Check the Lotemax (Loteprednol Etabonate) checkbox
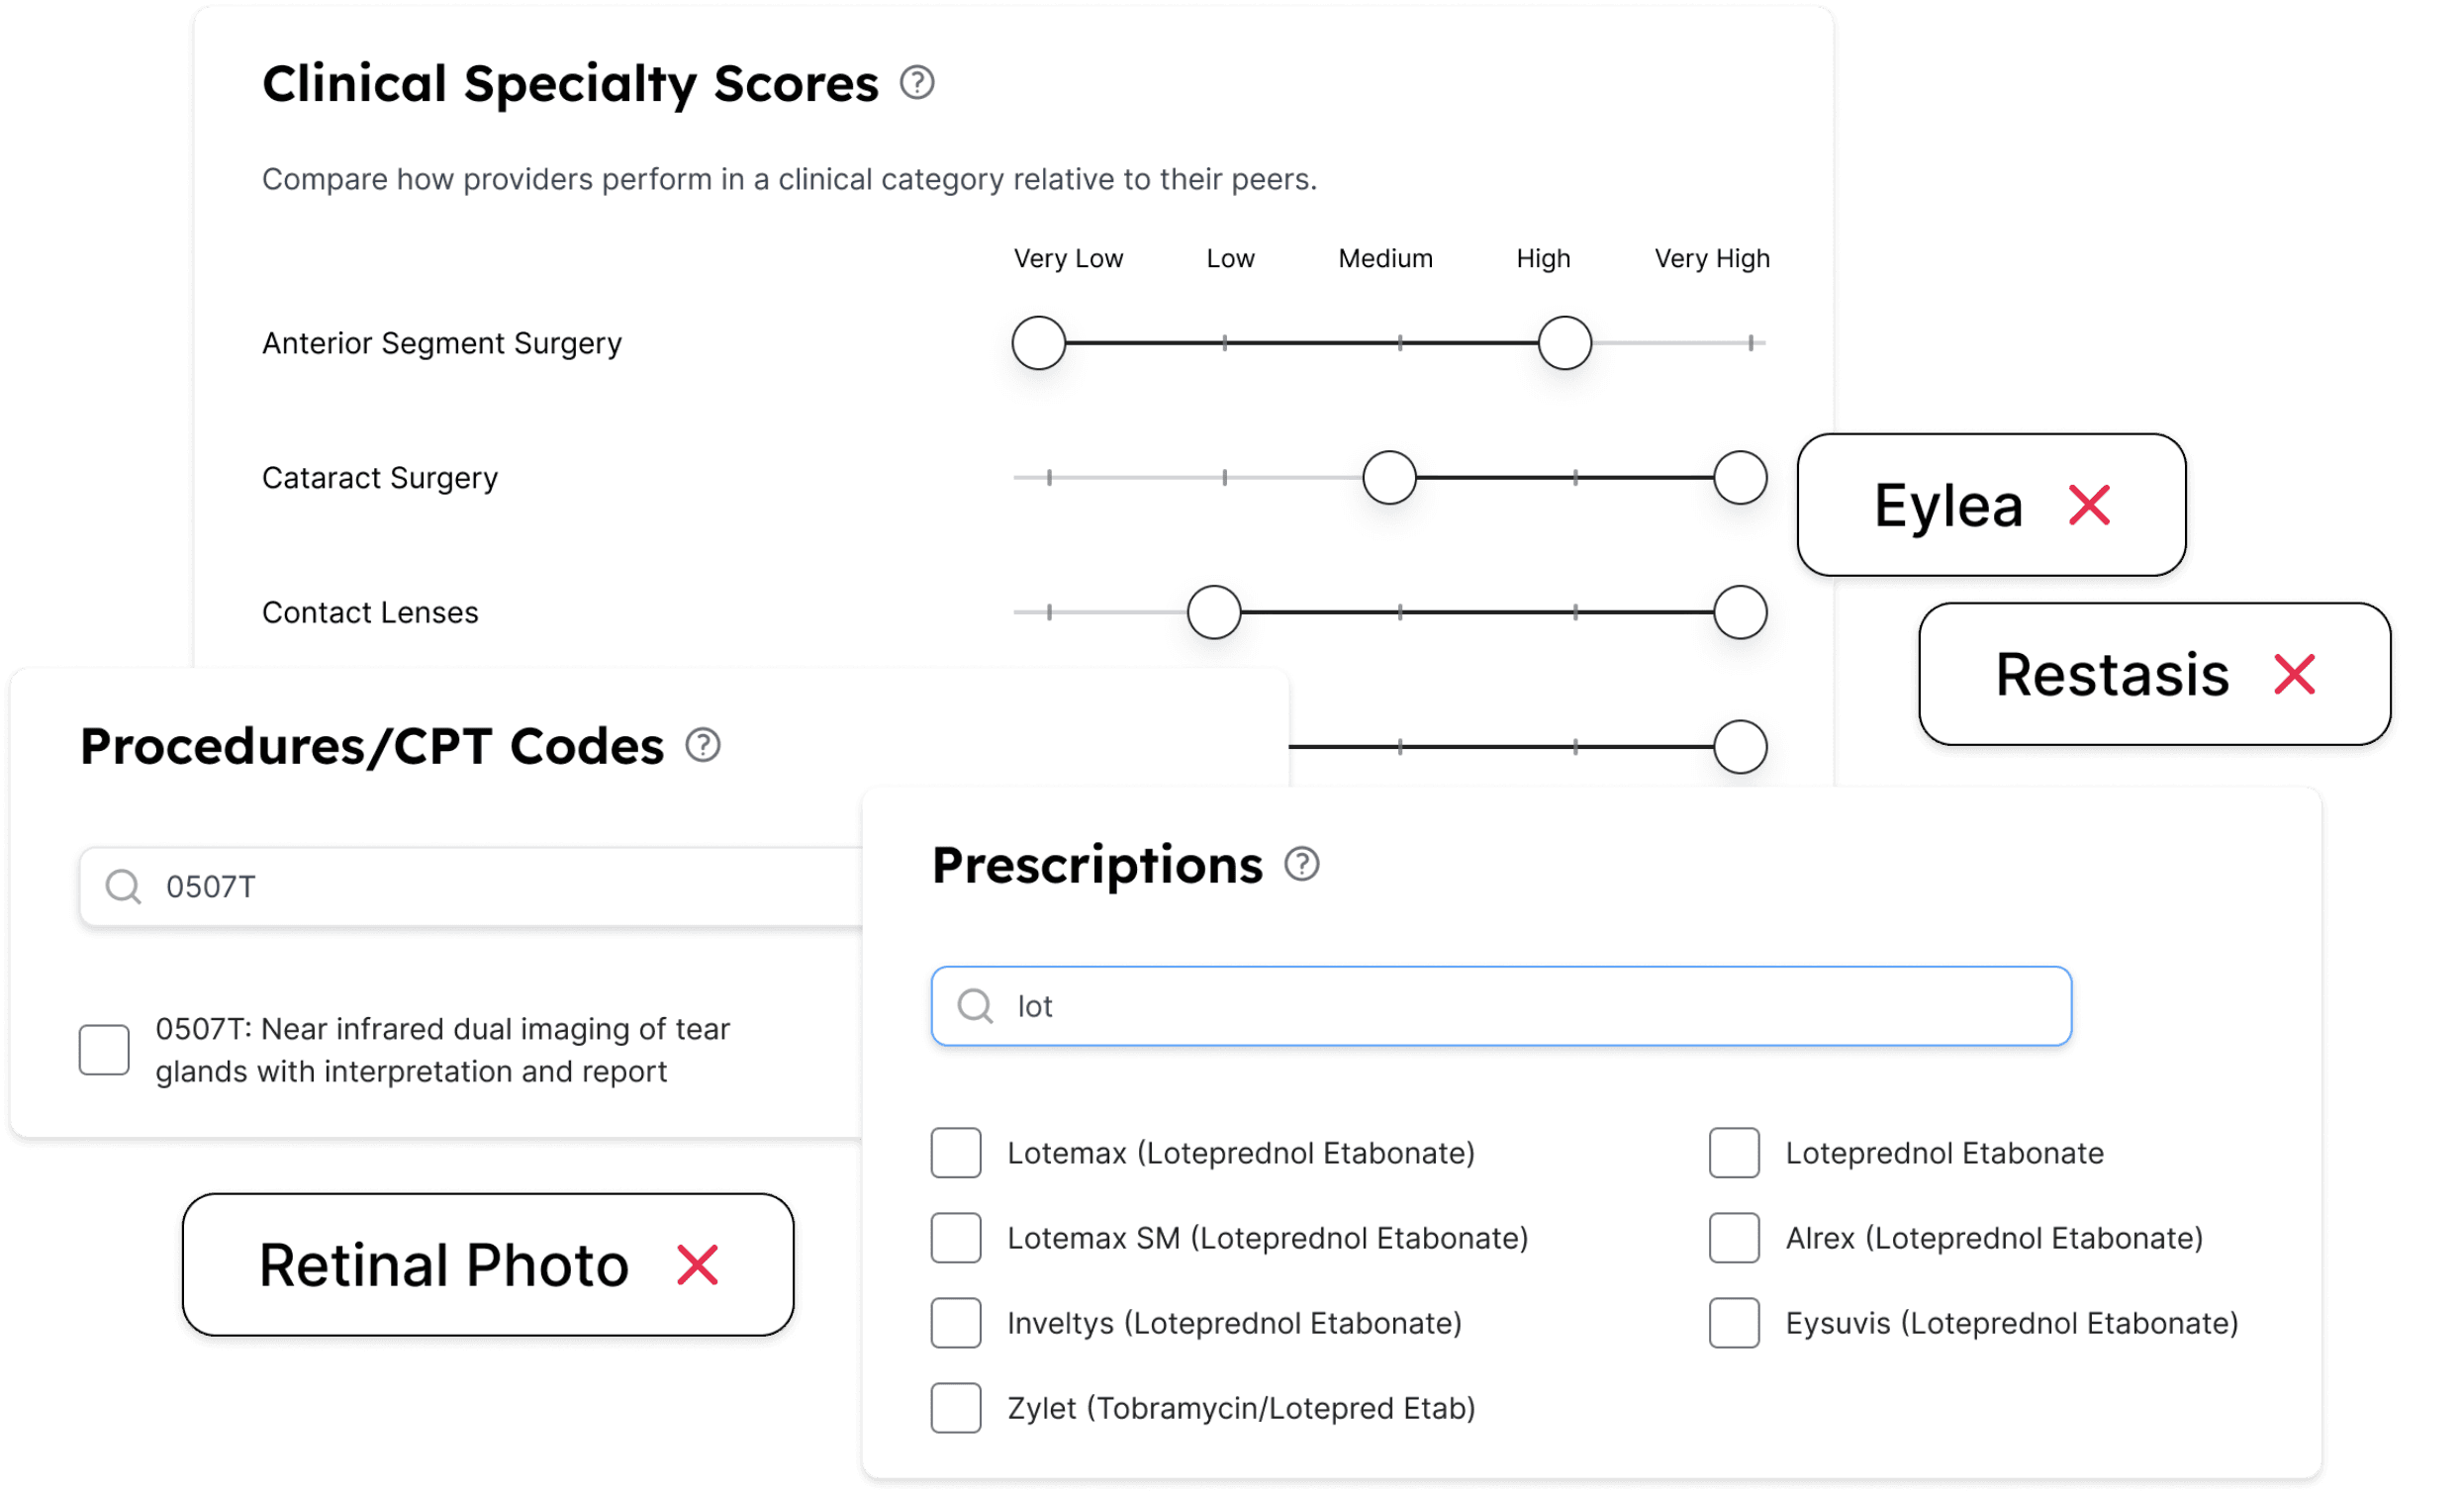Viewport: 2464px width, 1493px height. (955, 1153)
